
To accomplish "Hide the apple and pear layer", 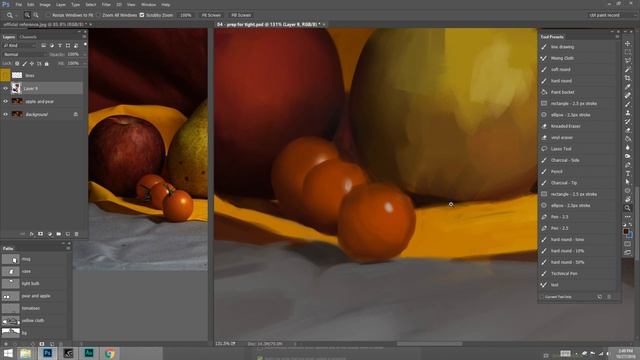I will (6, 101).
